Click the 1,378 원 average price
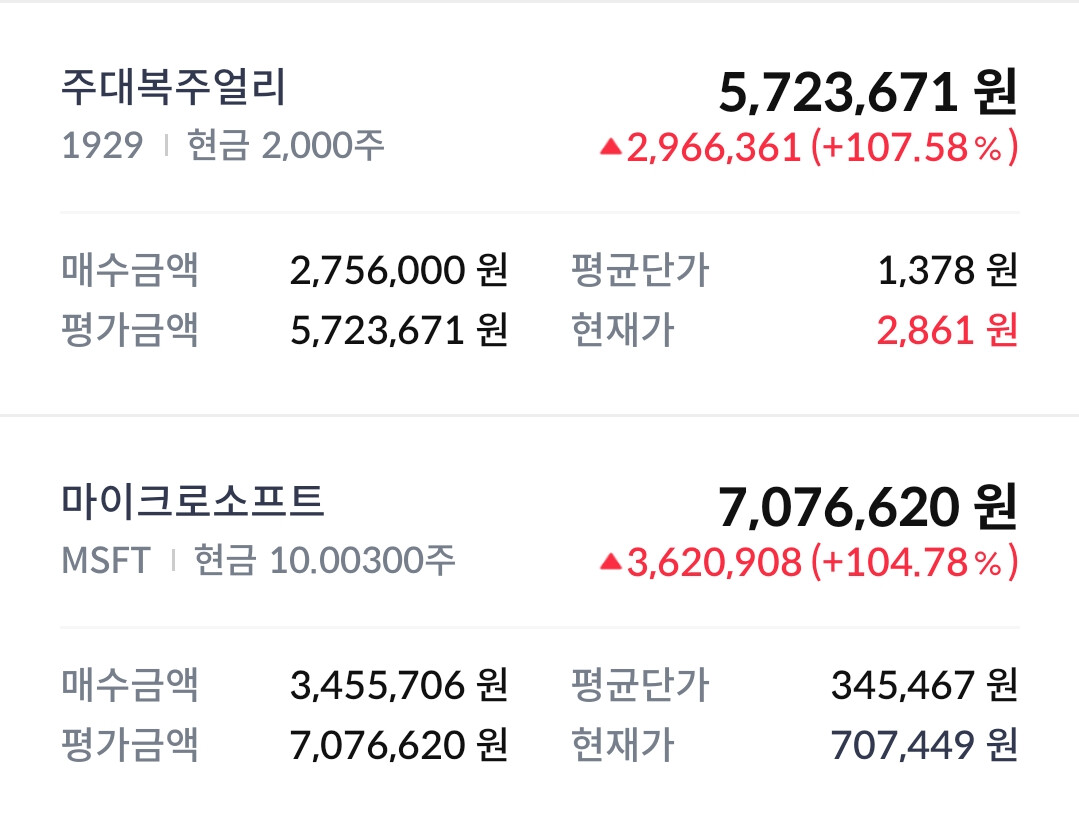The height and width of the screenshot is (829, 1079). click(947, 270)
